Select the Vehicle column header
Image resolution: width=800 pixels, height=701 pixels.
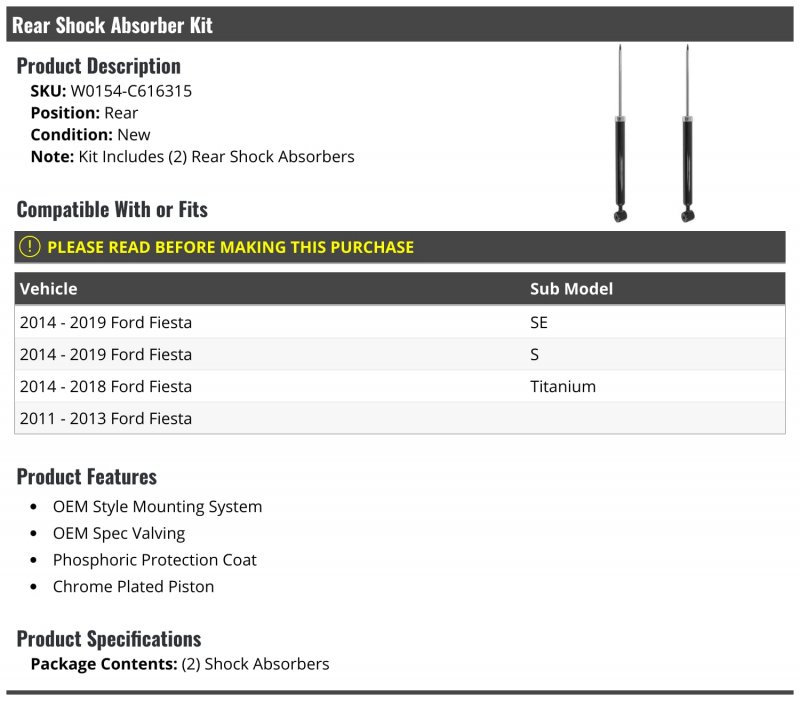pos(49,289)
